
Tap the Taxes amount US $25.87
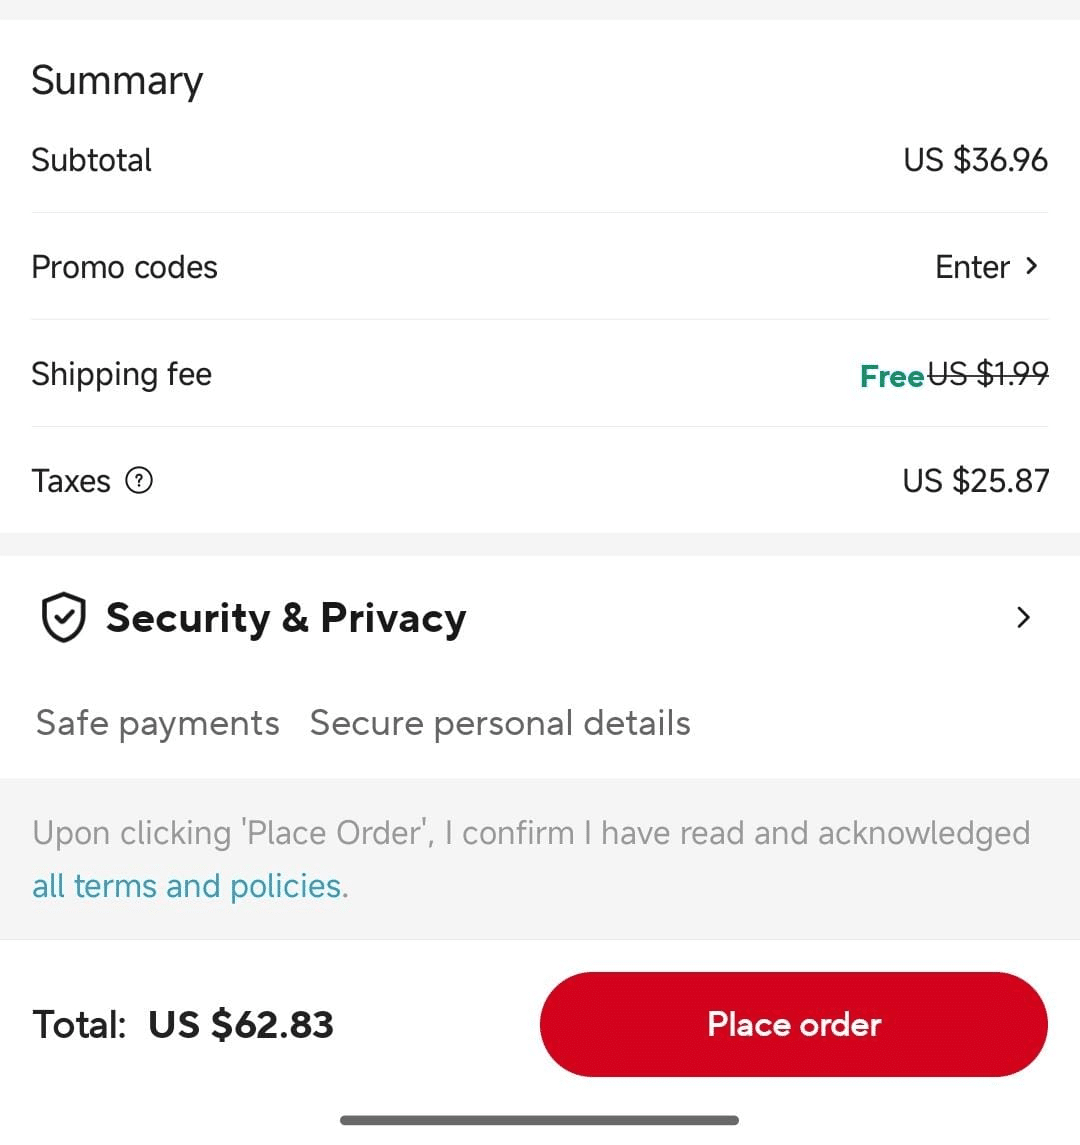click(x=975, y=481)
